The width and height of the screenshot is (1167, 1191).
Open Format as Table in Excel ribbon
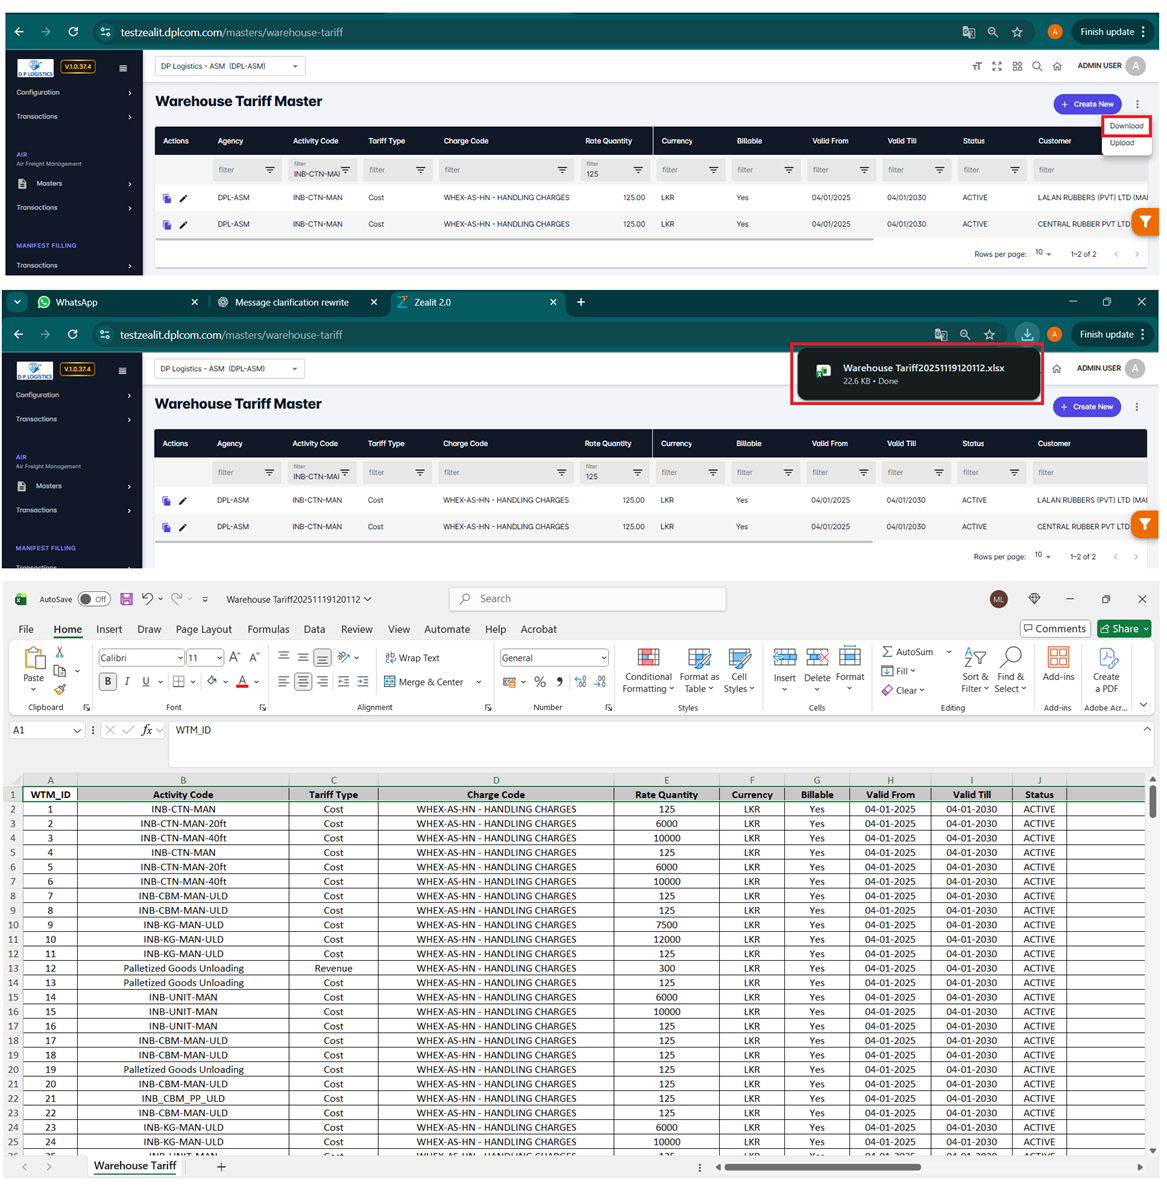tap(699, 659)
